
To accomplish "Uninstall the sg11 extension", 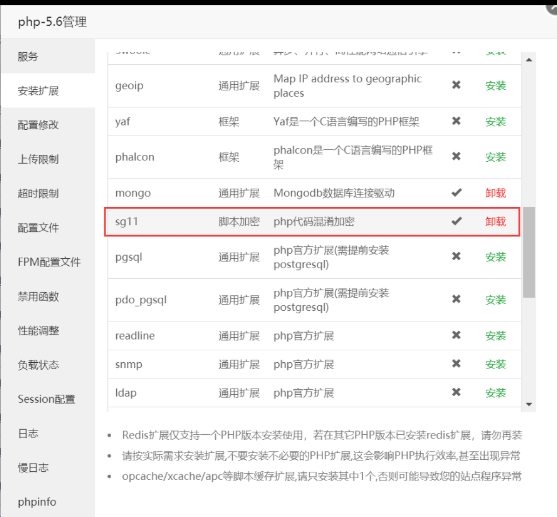I will point(496,222).
